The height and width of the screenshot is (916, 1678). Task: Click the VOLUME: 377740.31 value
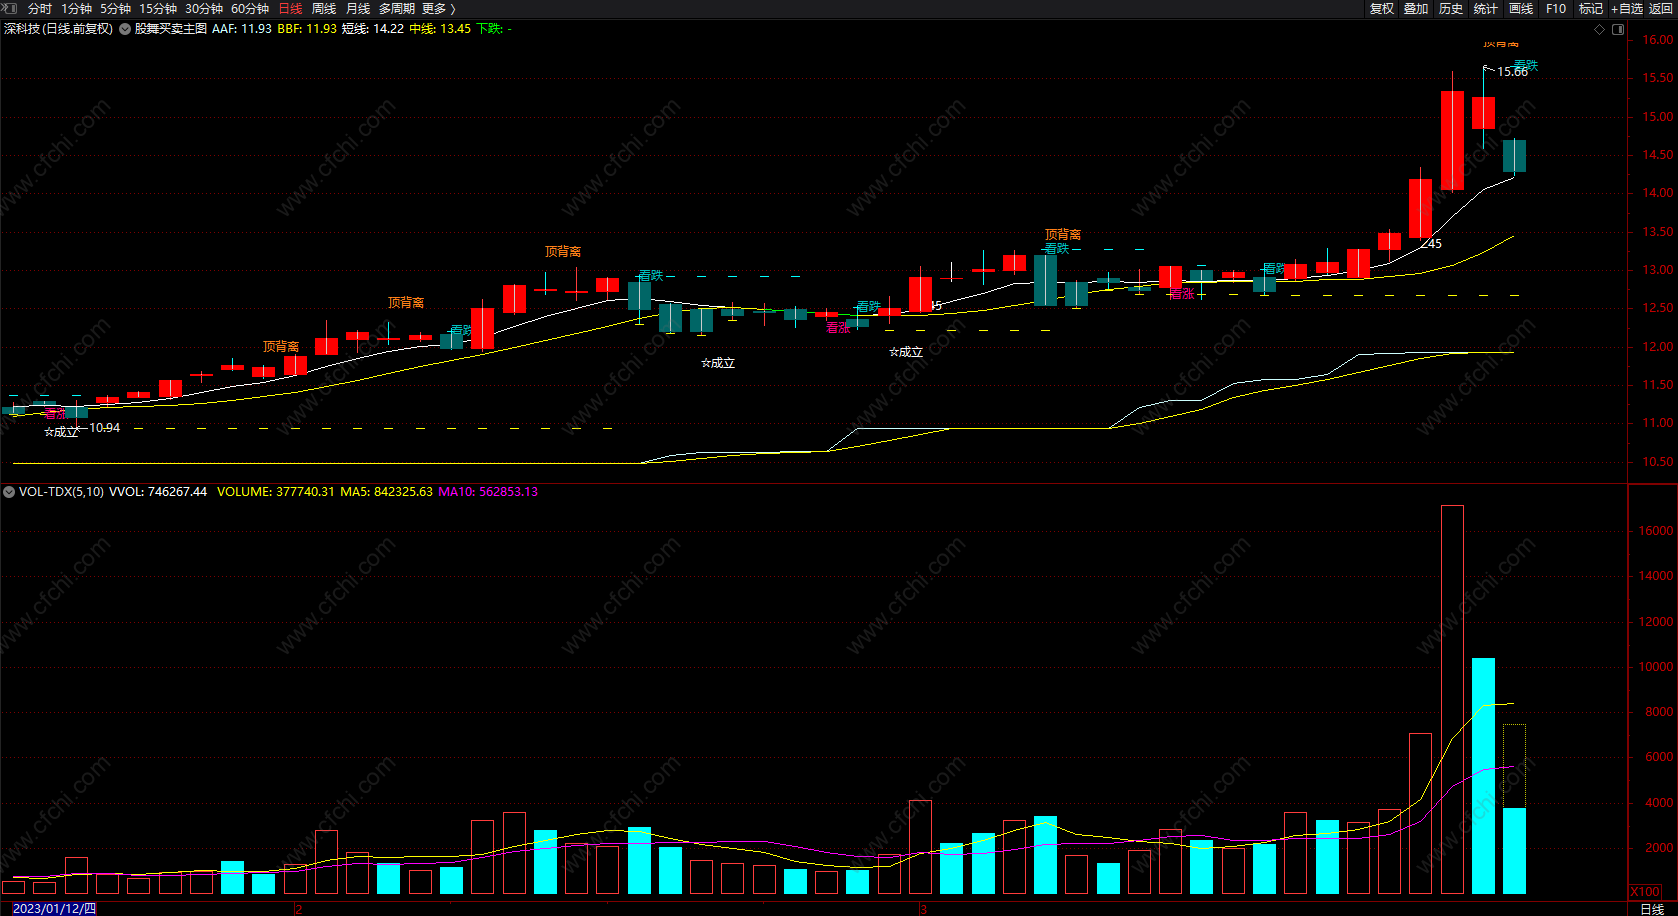click(276, 492)
